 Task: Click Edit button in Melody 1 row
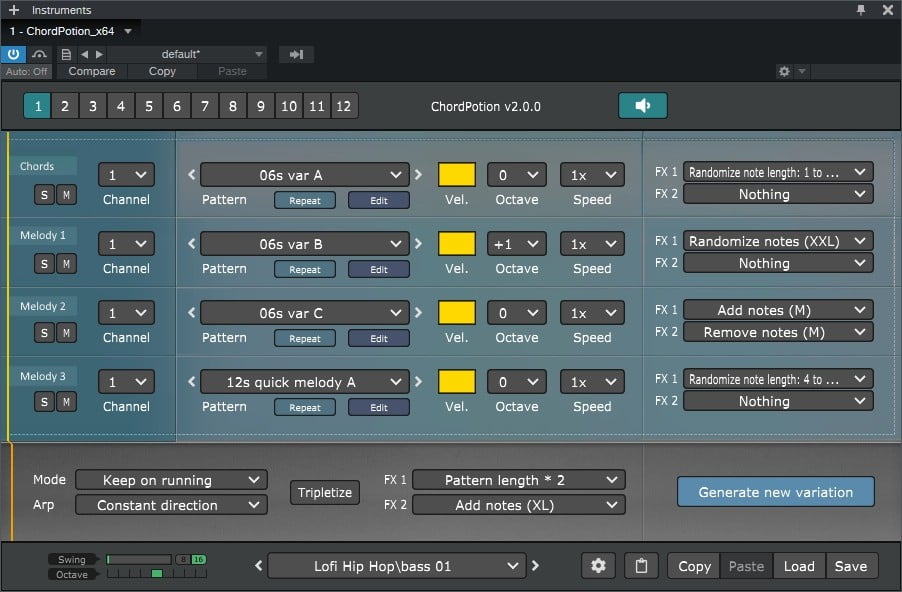[379, 269]
